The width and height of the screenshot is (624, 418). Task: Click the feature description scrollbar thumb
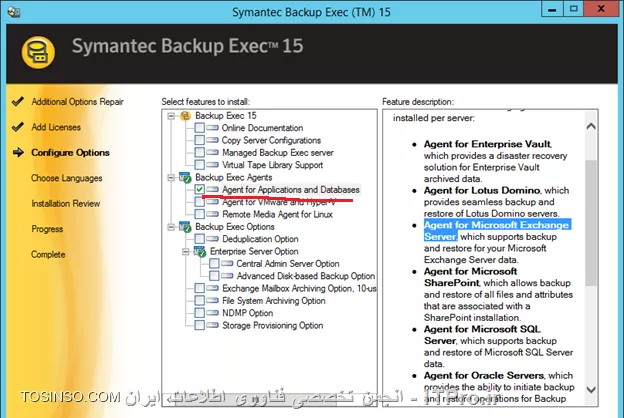pos(591,223)
